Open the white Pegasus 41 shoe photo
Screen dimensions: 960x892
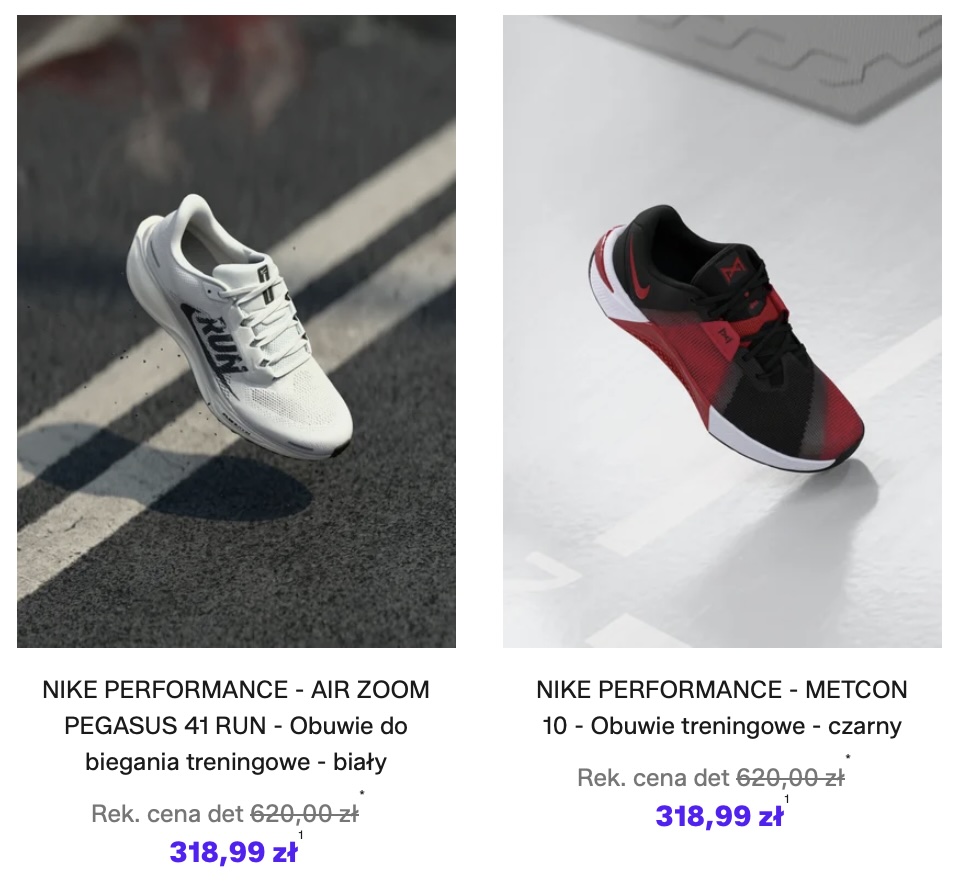[x=236, y=331]
